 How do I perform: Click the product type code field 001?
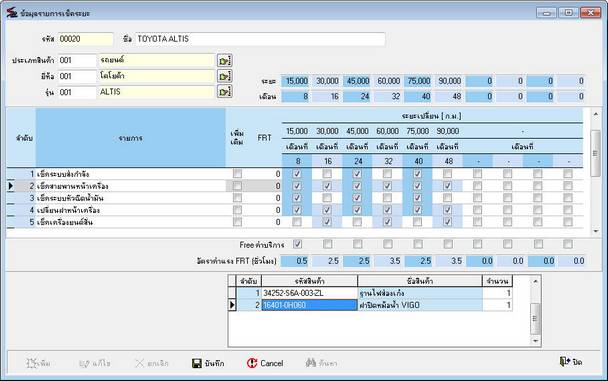(77, 60)
